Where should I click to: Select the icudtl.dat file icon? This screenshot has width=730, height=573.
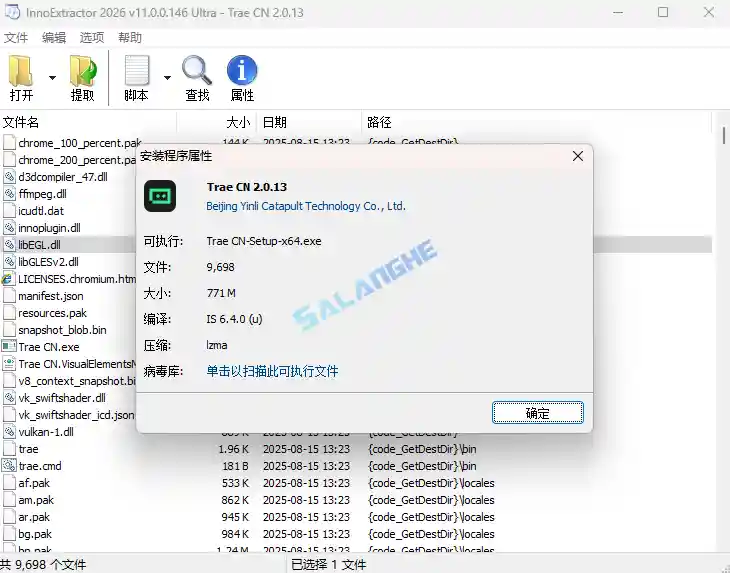(9, 211)
